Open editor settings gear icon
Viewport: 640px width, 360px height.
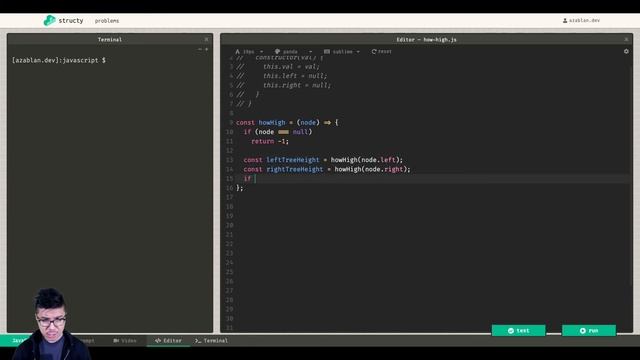pos(626,51)
